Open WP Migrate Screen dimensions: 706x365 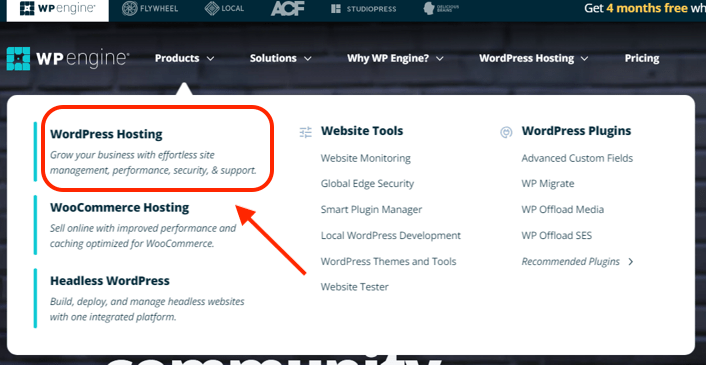[548, 184]
